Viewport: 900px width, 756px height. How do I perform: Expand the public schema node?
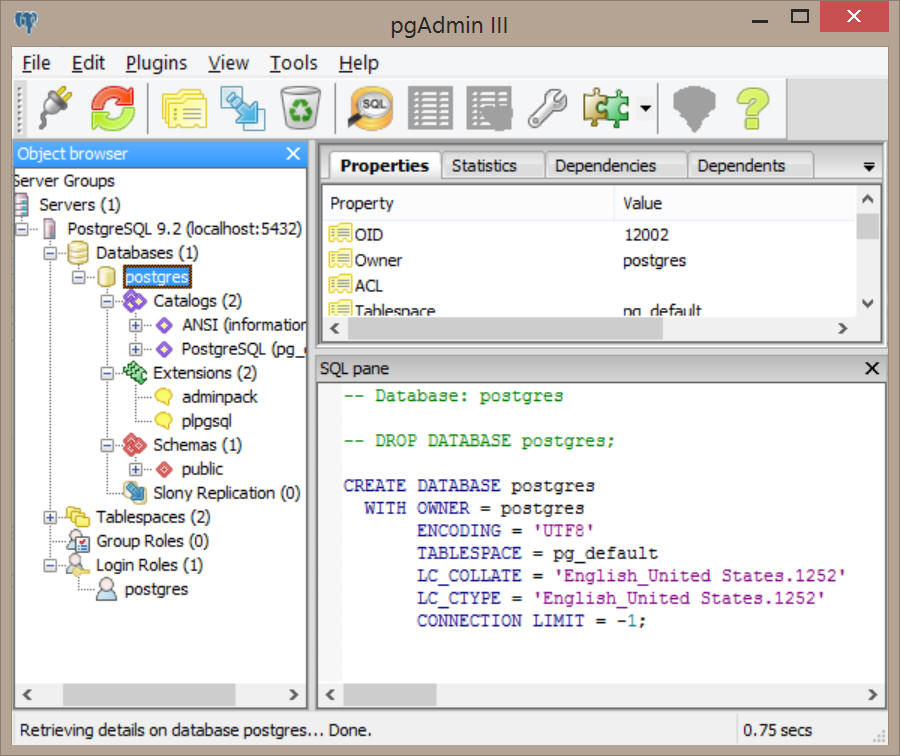tap(135, 470)
